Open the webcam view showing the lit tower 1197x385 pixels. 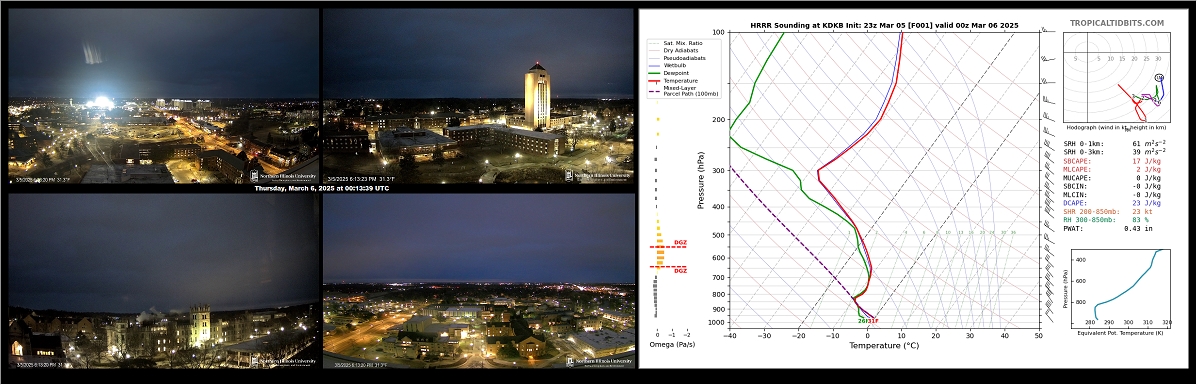coord(479,95)
